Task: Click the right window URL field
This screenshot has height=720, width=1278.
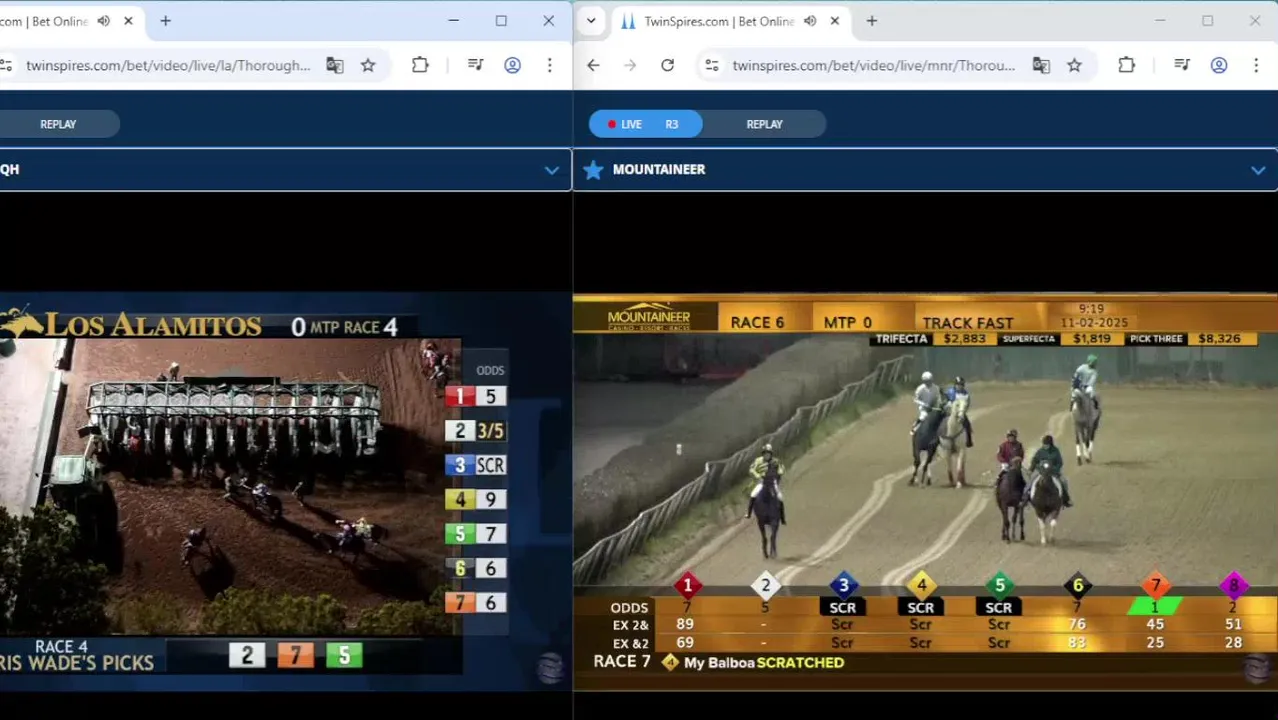Action: (x=873, y=65)
